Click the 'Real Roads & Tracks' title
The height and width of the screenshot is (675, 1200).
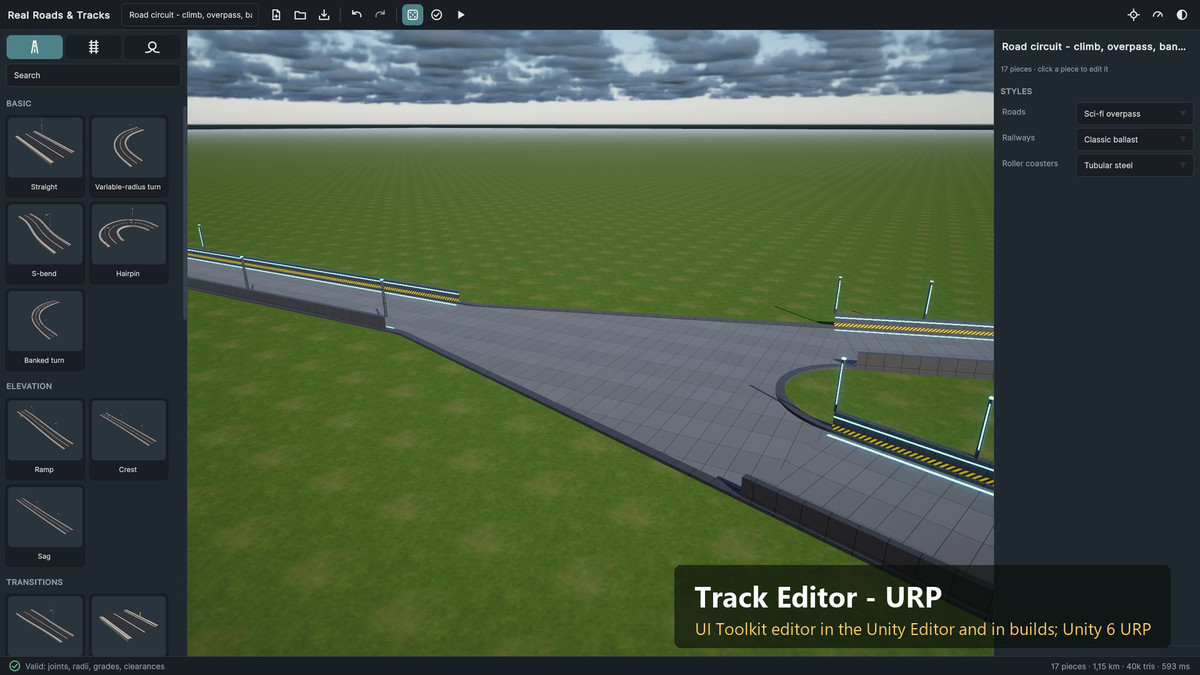point(59,15)
